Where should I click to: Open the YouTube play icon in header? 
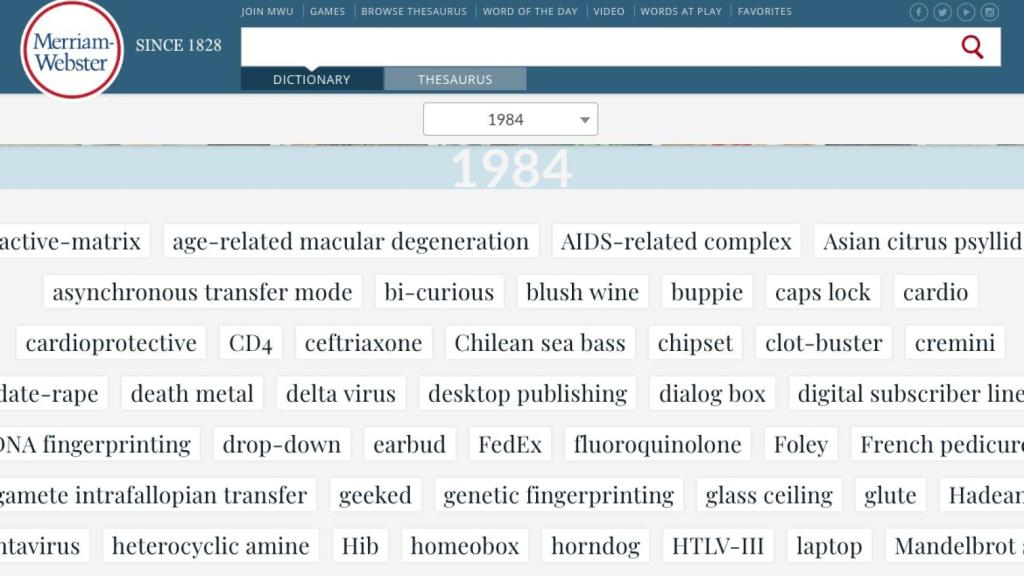coord(966,12)
